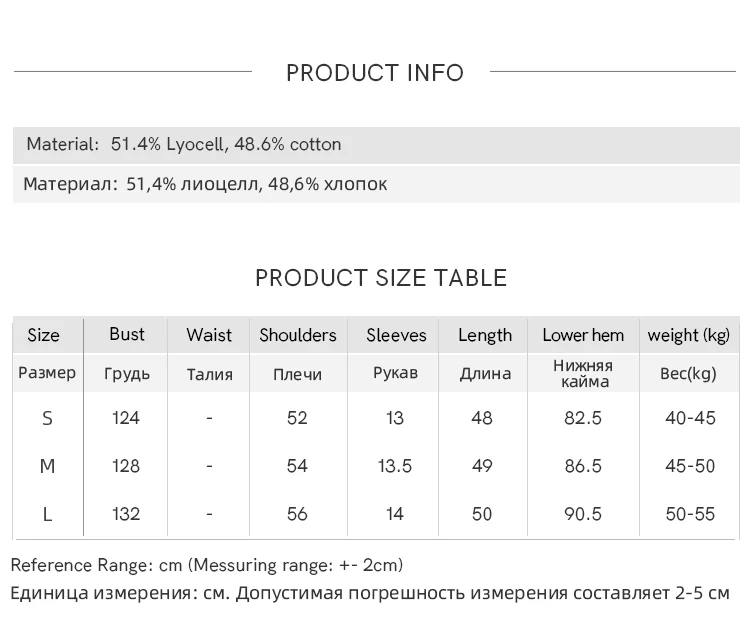This screenshot has height=630, width=750.
Task: Select the Russian Материал composition row
Action: point(205,184)
